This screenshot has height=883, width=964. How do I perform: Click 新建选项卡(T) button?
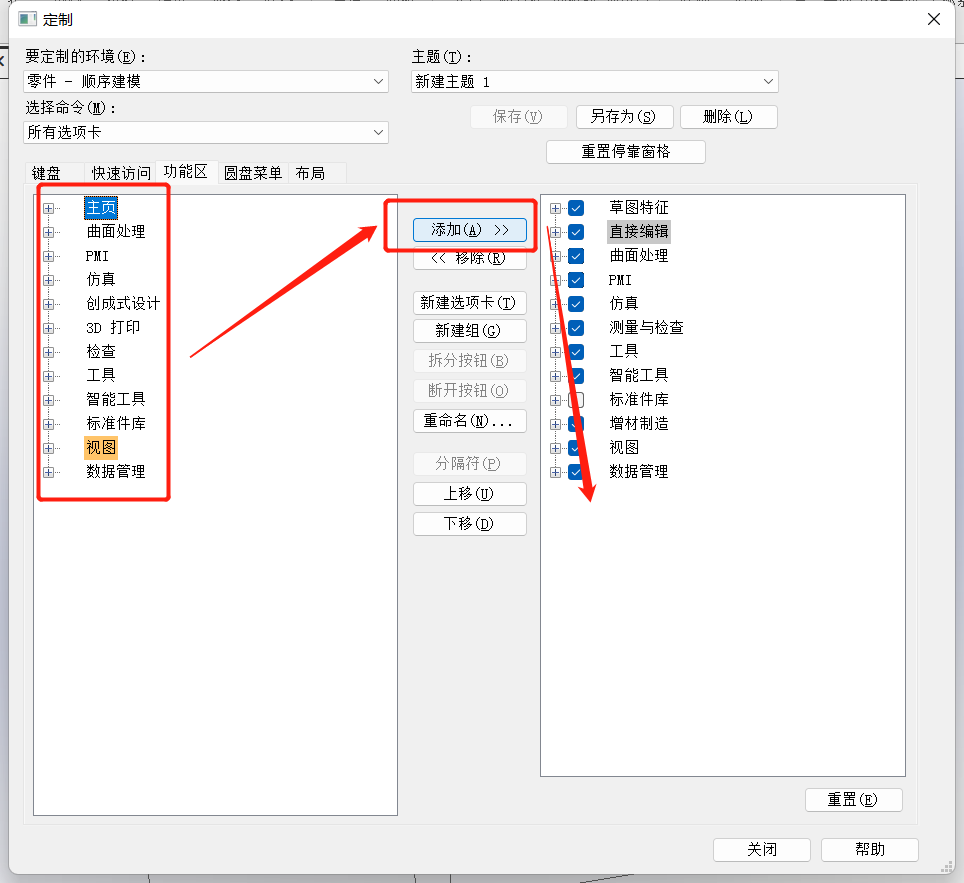click(x=470, y=303)
